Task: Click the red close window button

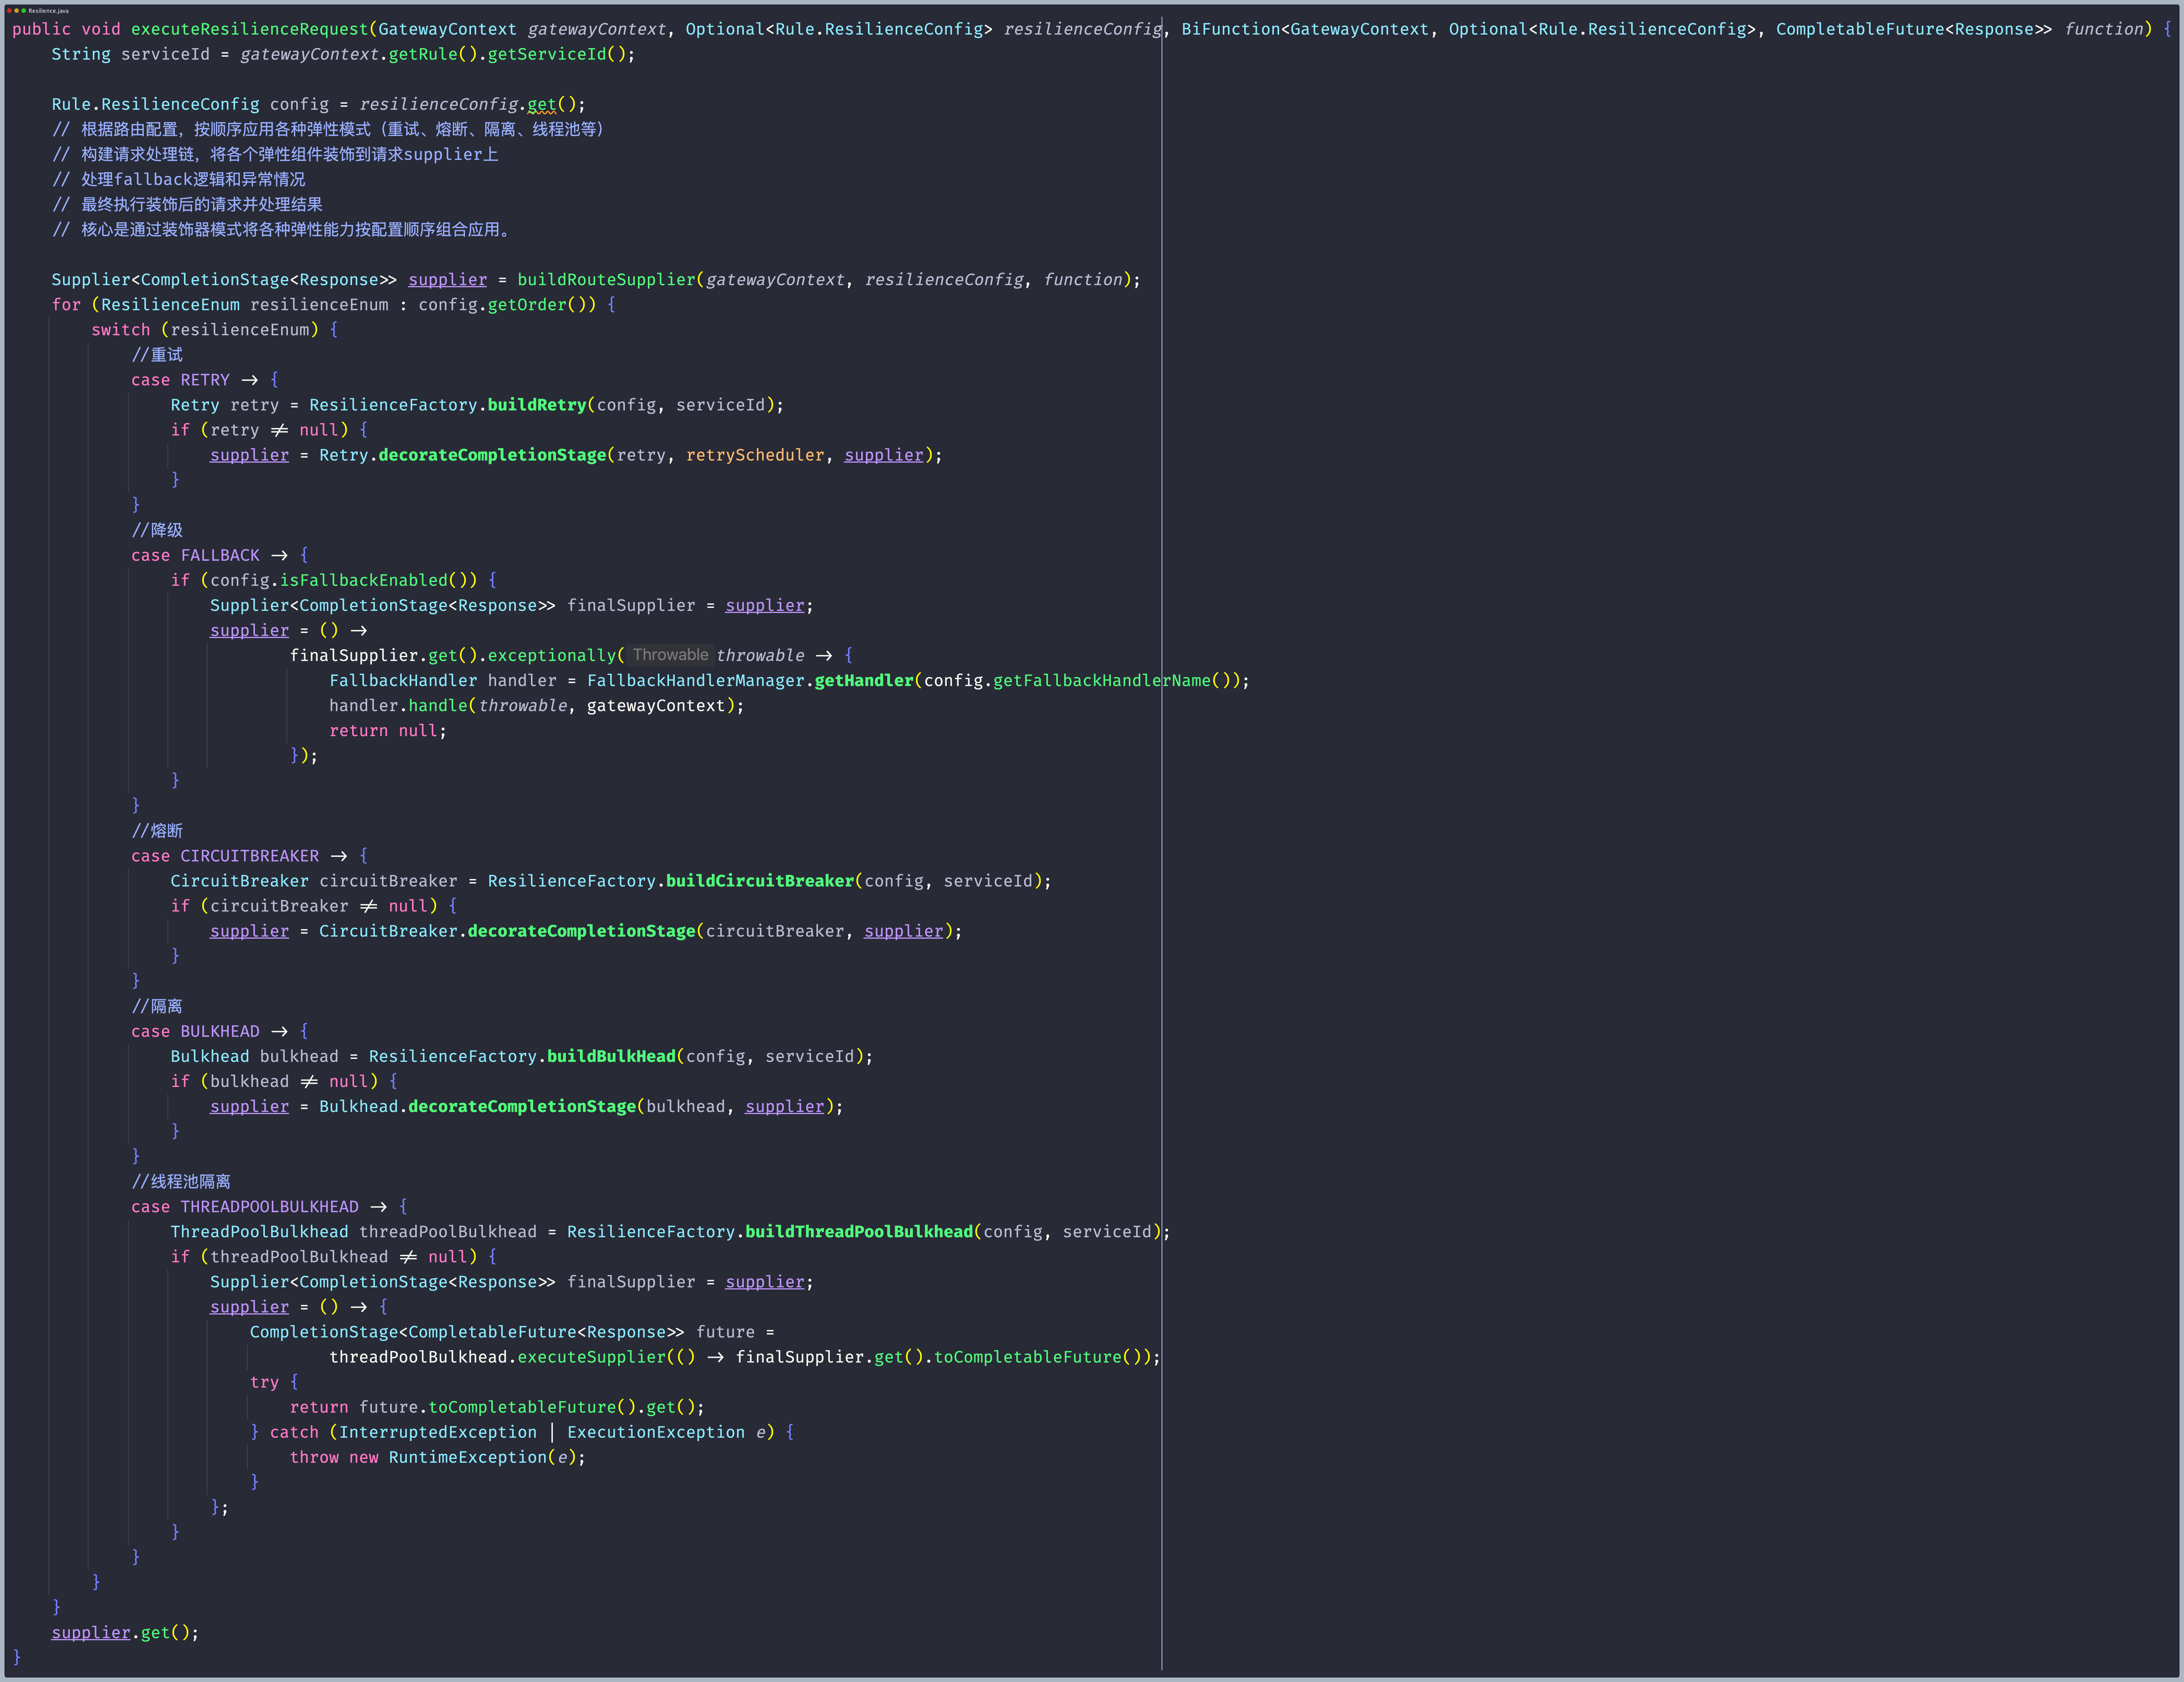Action: click(x=9, y=10)
